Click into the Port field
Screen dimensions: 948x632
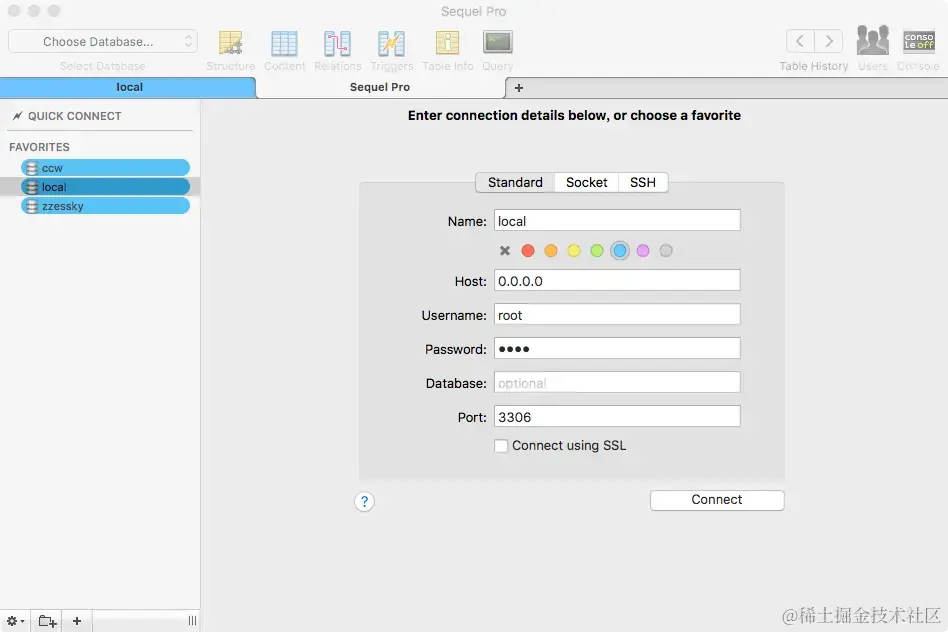(617, 417)
